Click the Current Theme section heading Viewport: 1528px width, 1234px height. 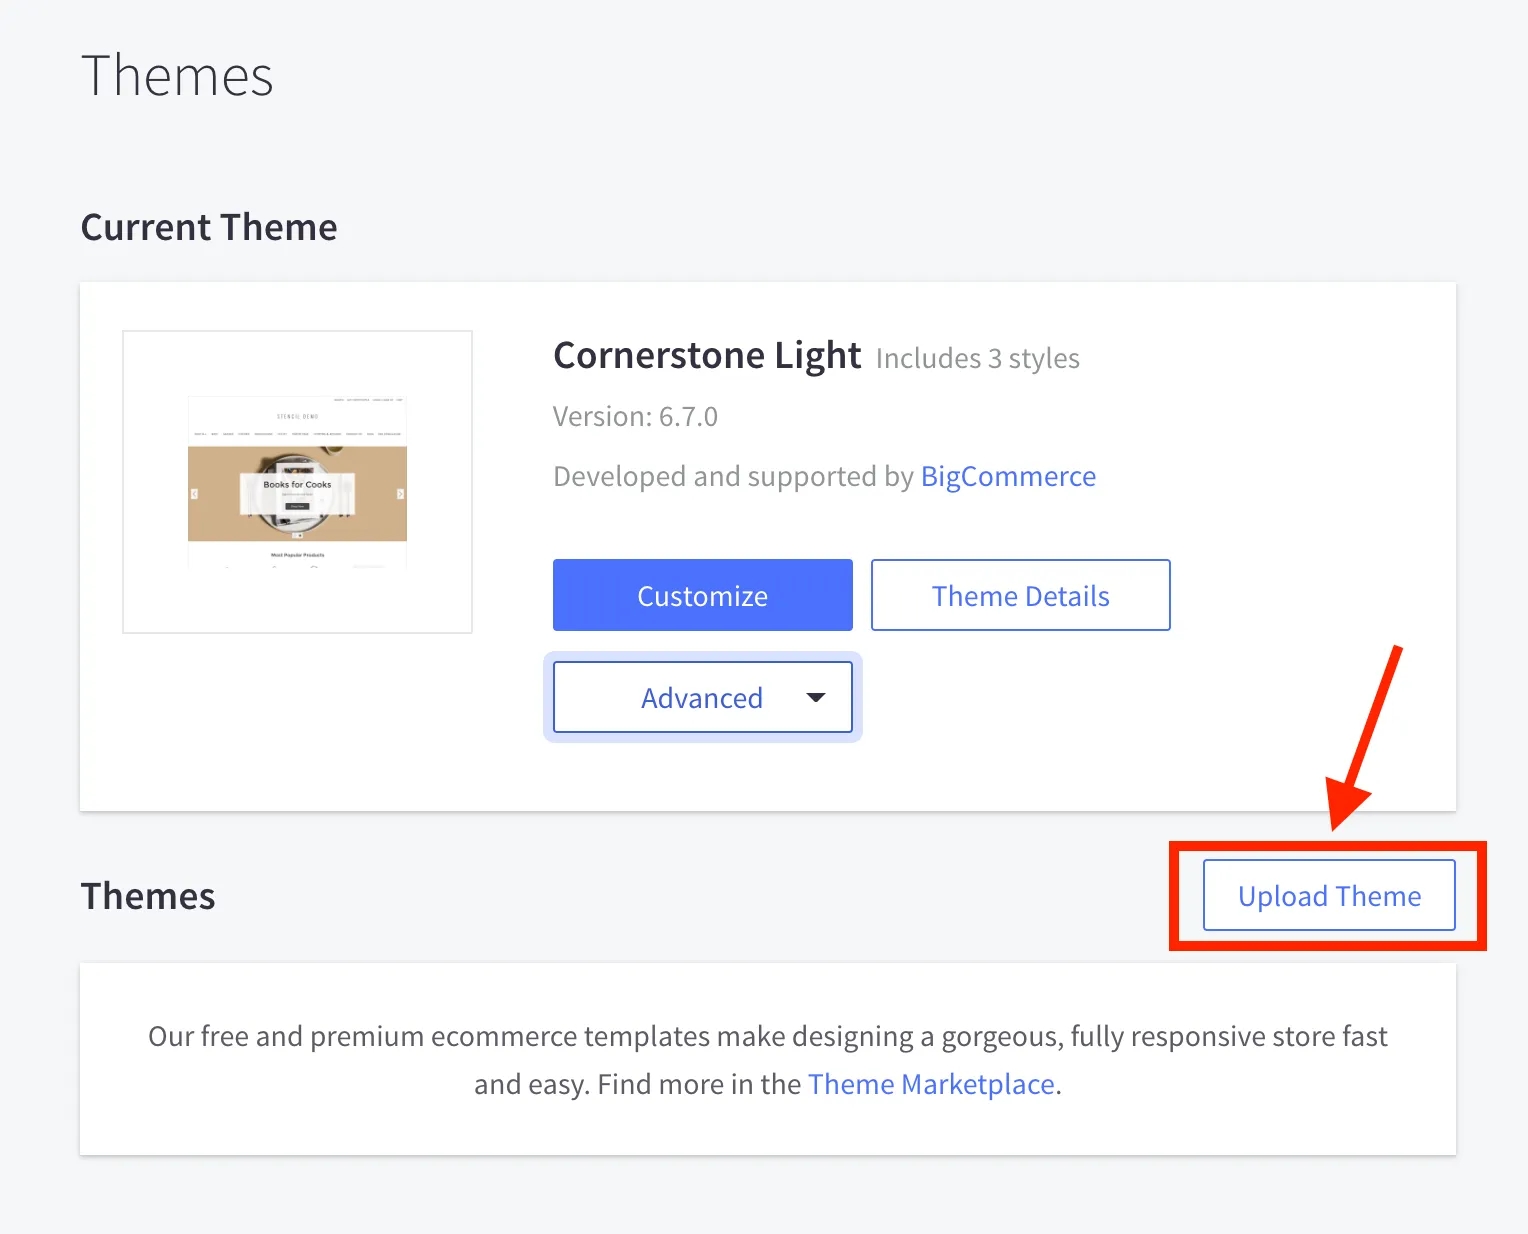click(209, 227)
